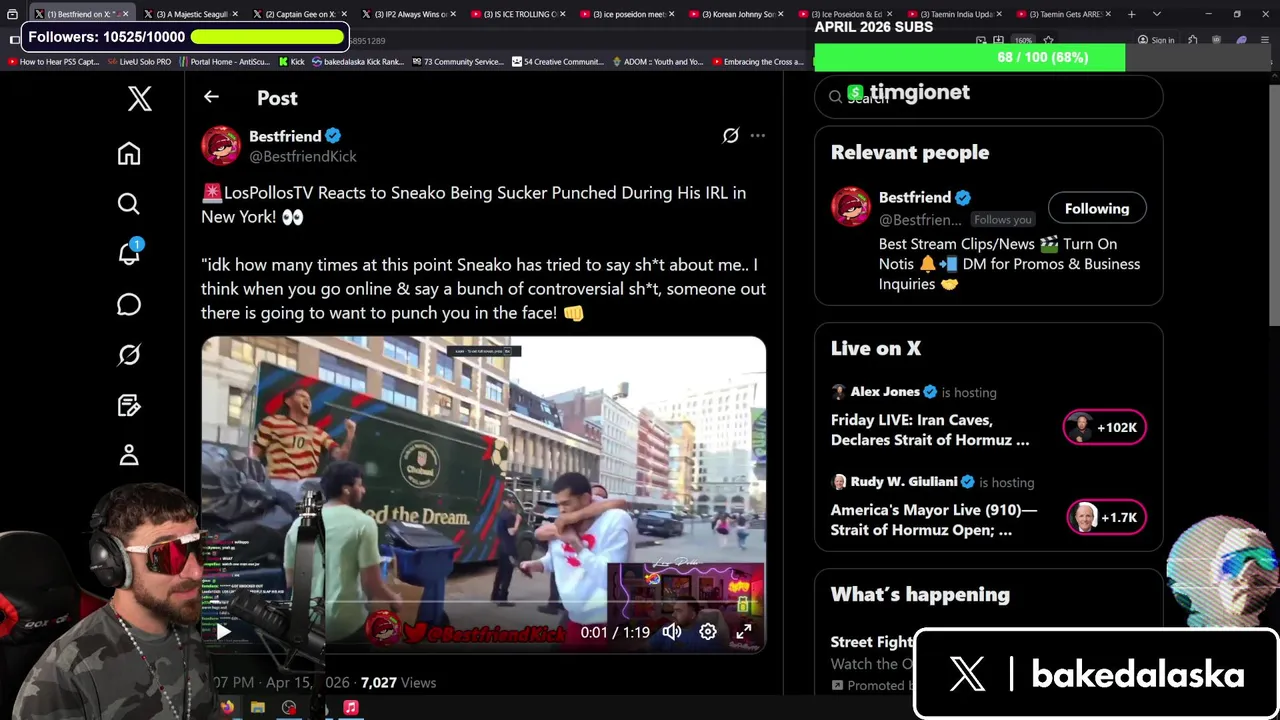Image resolution: width=1280 pixels, height=720 pixels.
Task: Switch to the A Majestic Seagull tab
Action: point(189,14)
